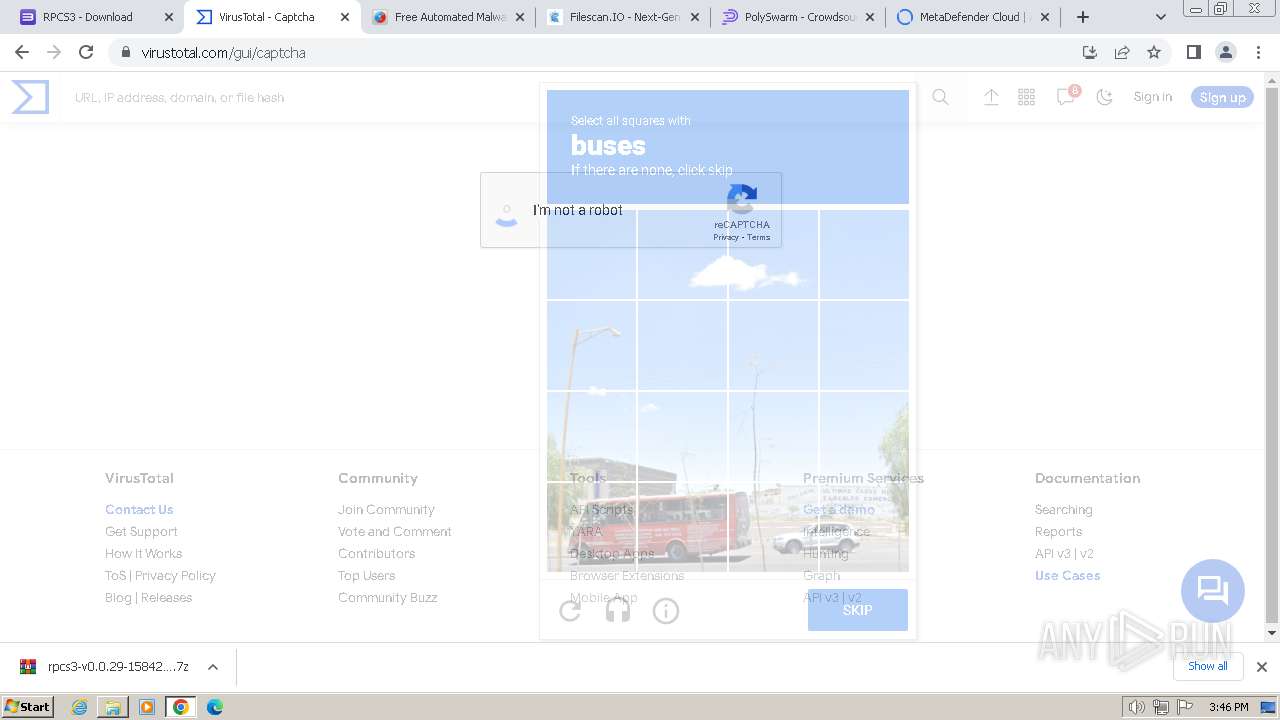
Task: Open Contact Us link
Action: [139, 509]
